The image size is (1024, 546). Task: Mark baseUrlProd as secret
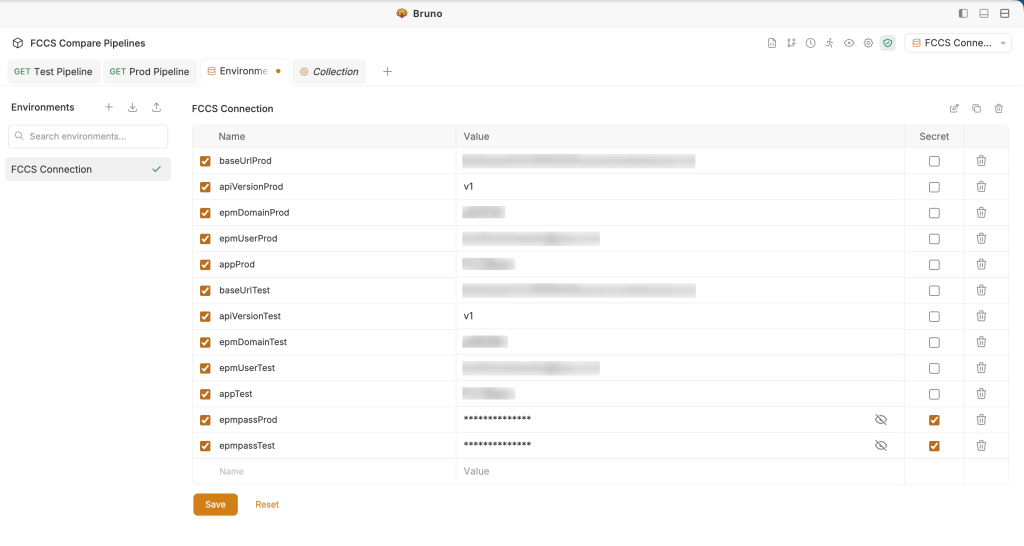coord(934,161)
